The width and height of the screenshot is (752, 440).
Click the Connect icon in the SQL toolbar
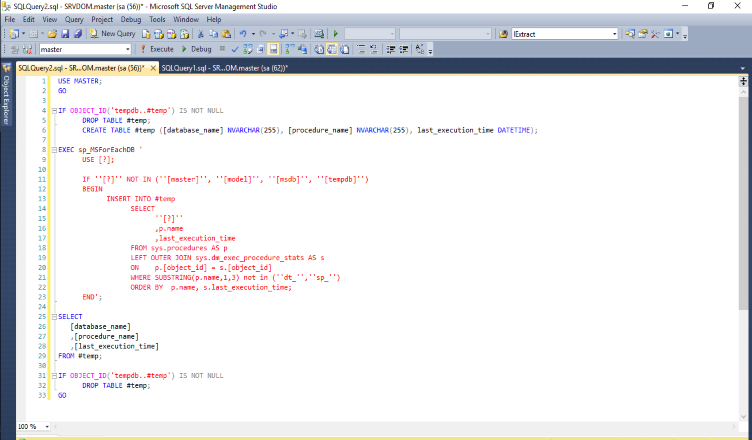coord(14,49)
